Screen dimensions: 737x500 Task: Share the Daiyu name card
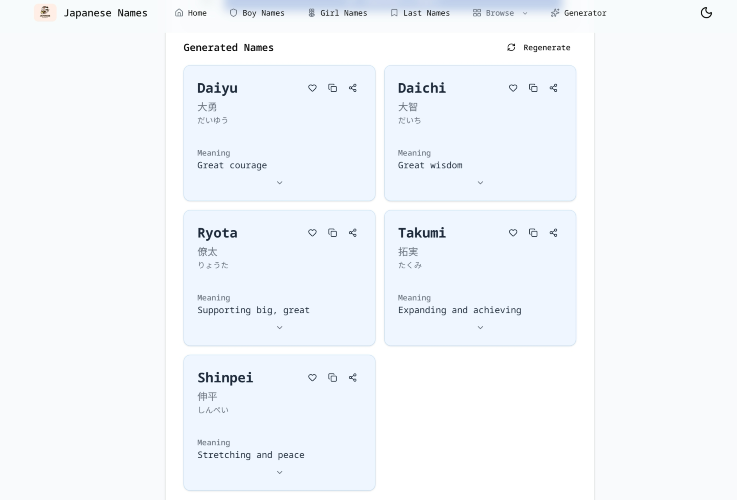pyautogui.click(x=352, y=88)
